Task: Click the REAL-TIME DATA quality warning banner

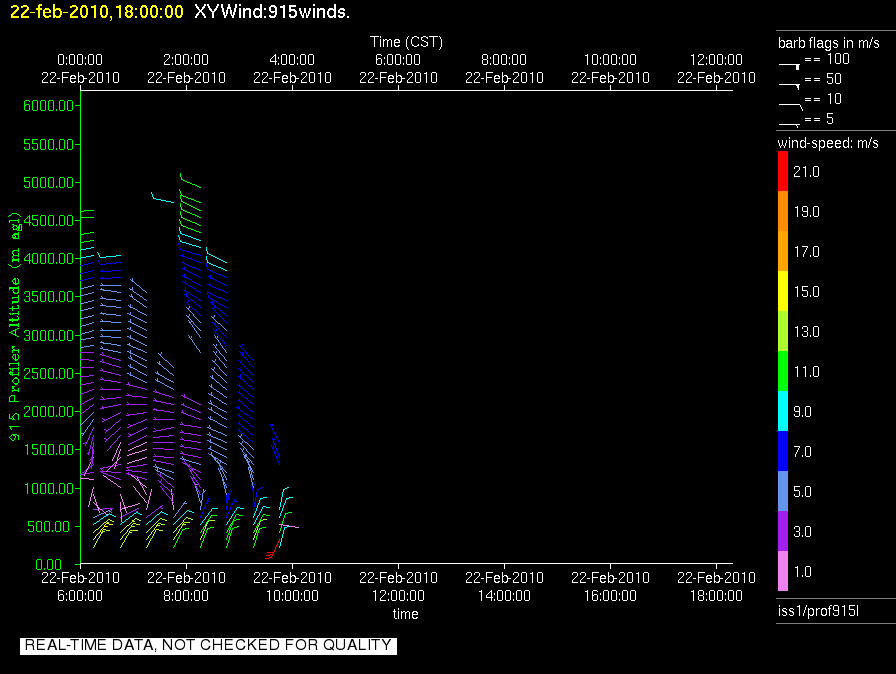Action: (x=208, y=645)
